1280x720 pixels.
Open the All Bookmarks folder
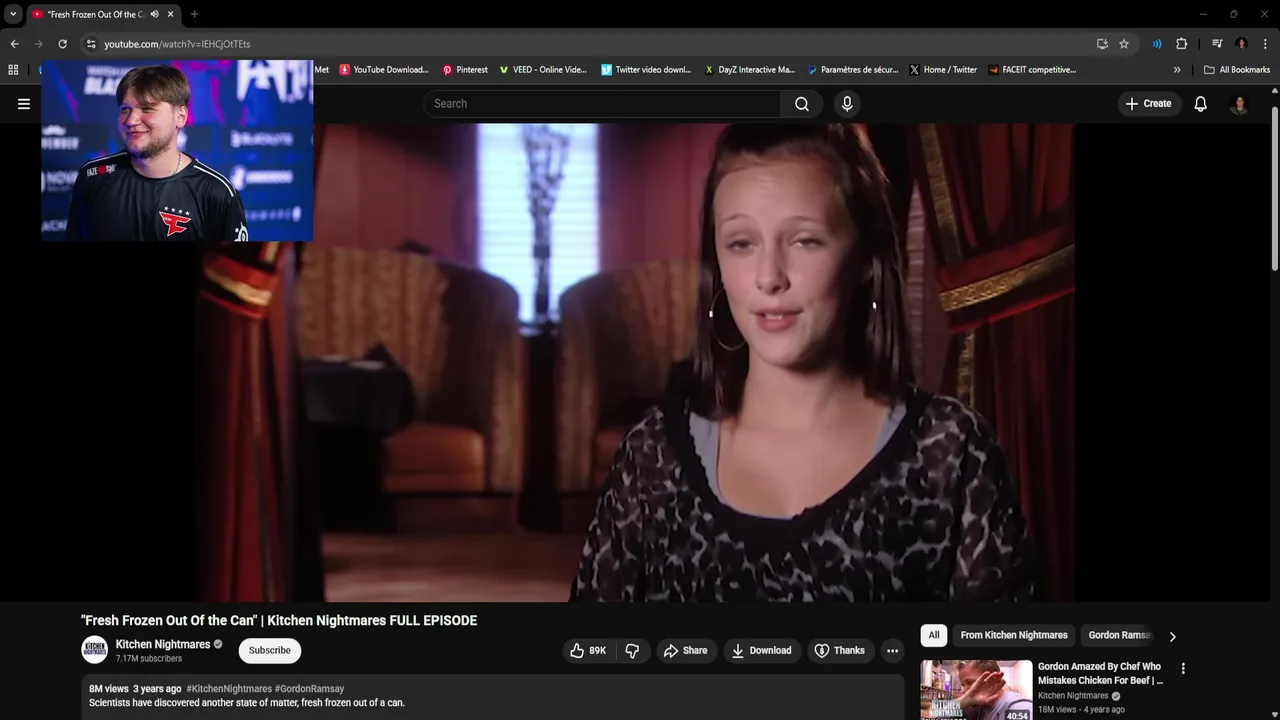tap(1237, 70)
